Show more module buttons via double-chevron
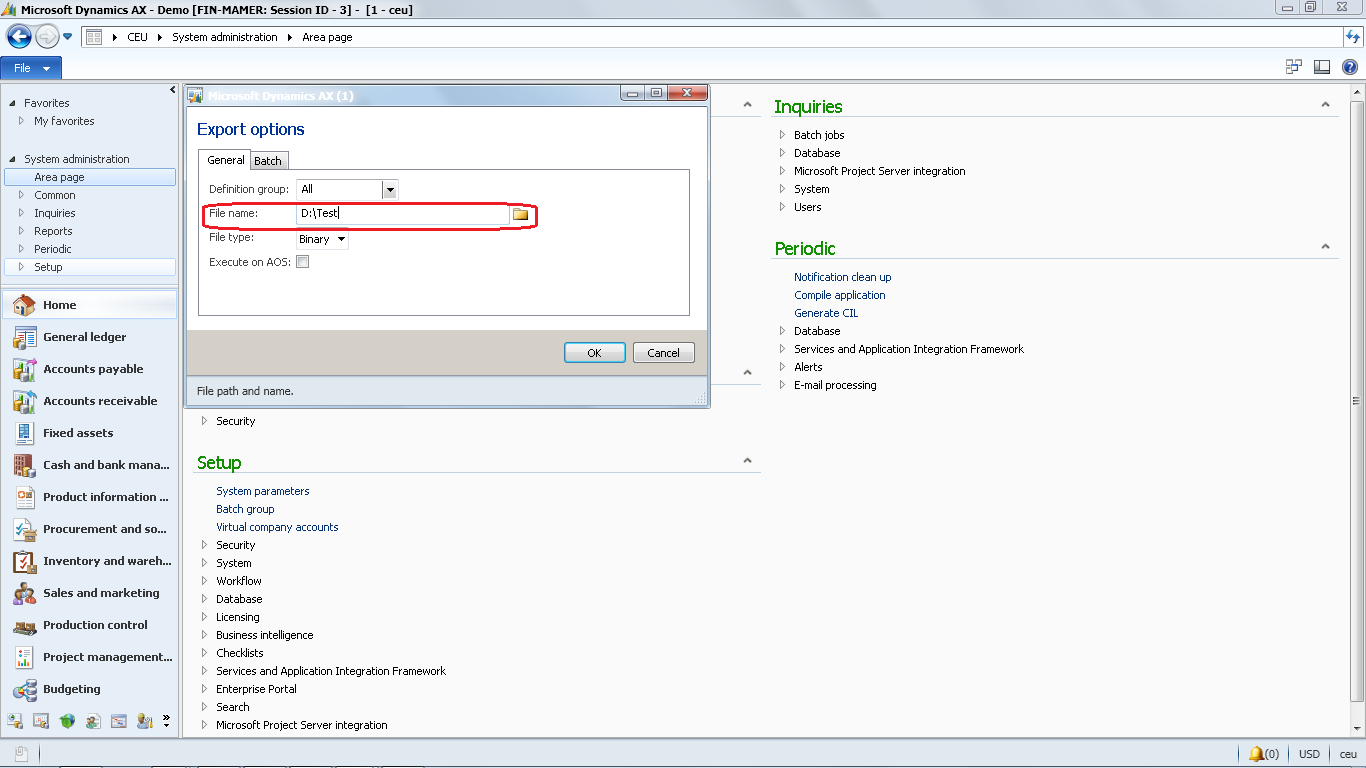This screenshot has width=1366, height=768. point(166,720)
